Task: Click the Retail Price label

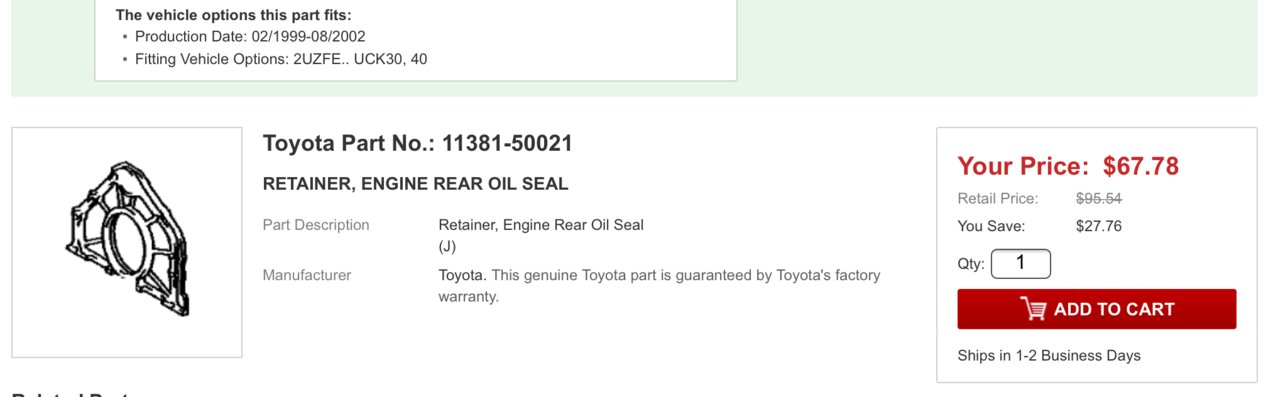Action: point(998,198)
